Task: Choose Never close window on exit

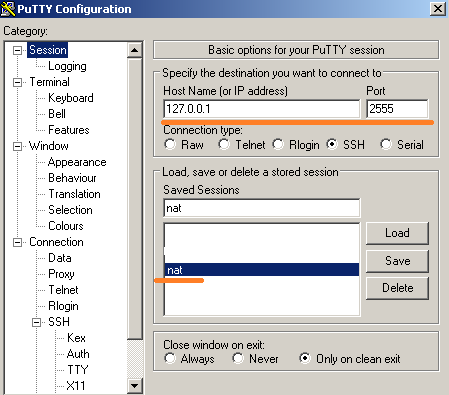Action: coord(238,358)
